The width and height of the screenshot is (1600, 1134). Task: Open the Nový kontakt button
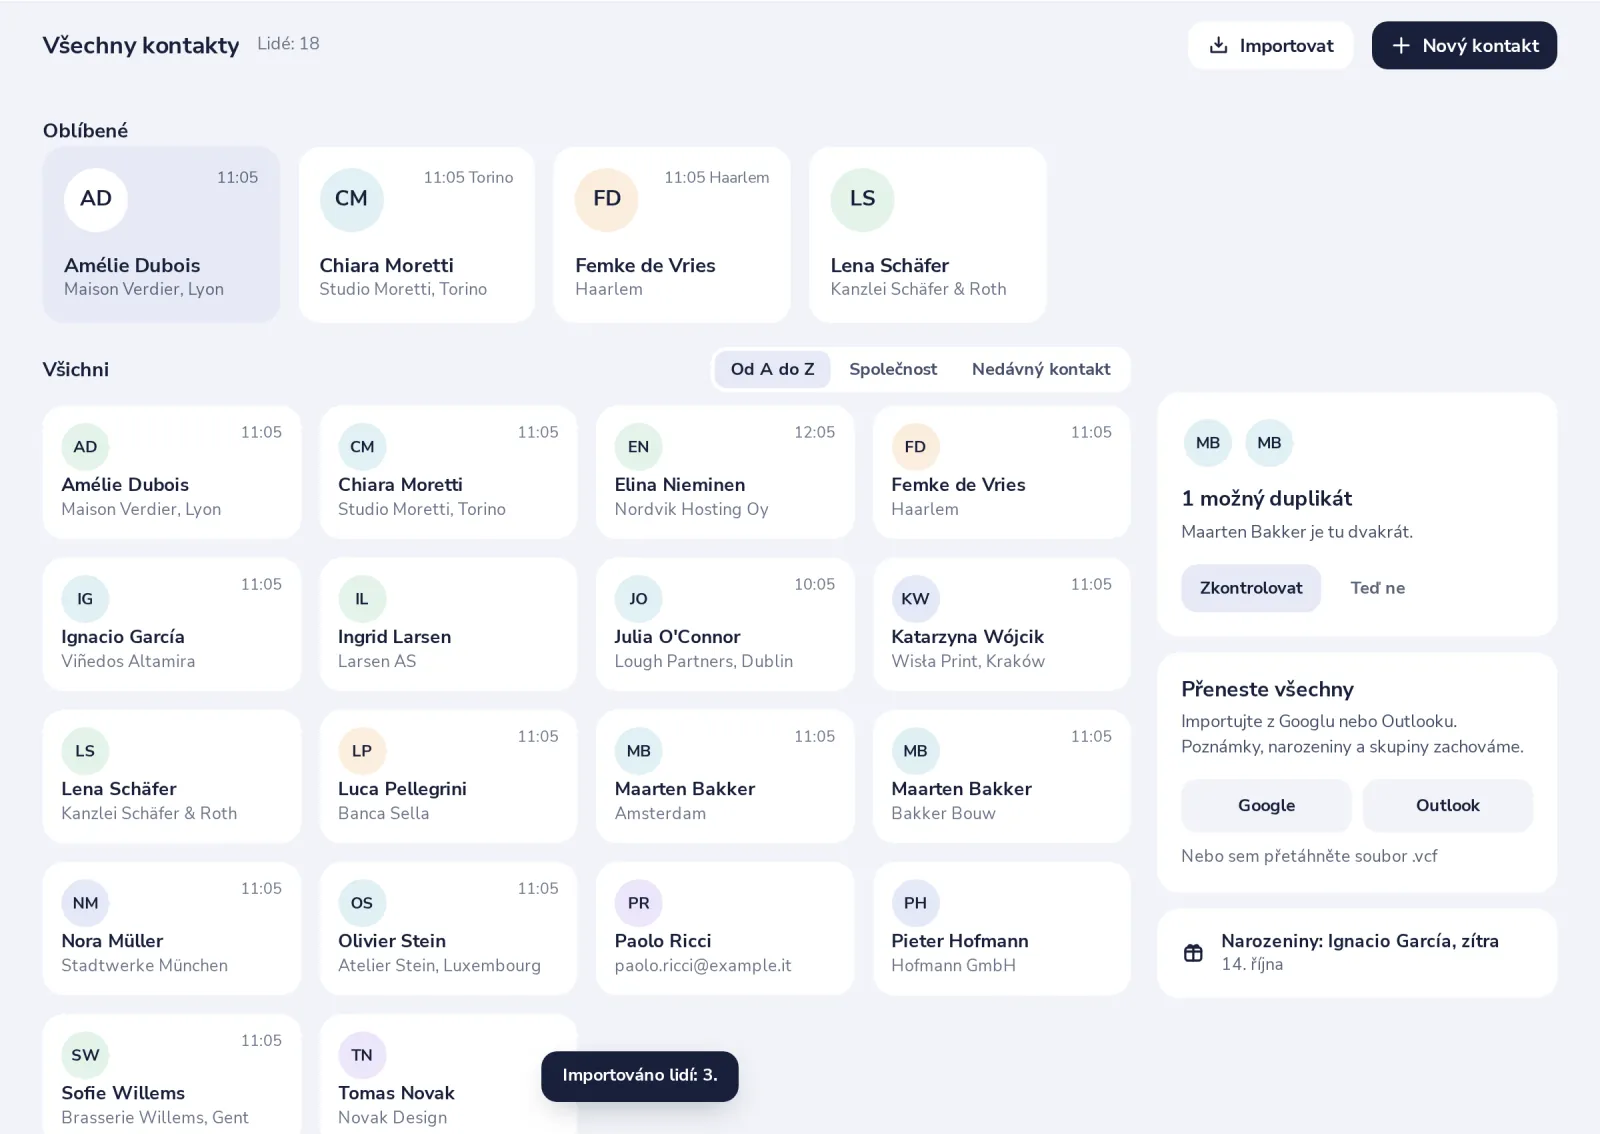click(1464, 45)
